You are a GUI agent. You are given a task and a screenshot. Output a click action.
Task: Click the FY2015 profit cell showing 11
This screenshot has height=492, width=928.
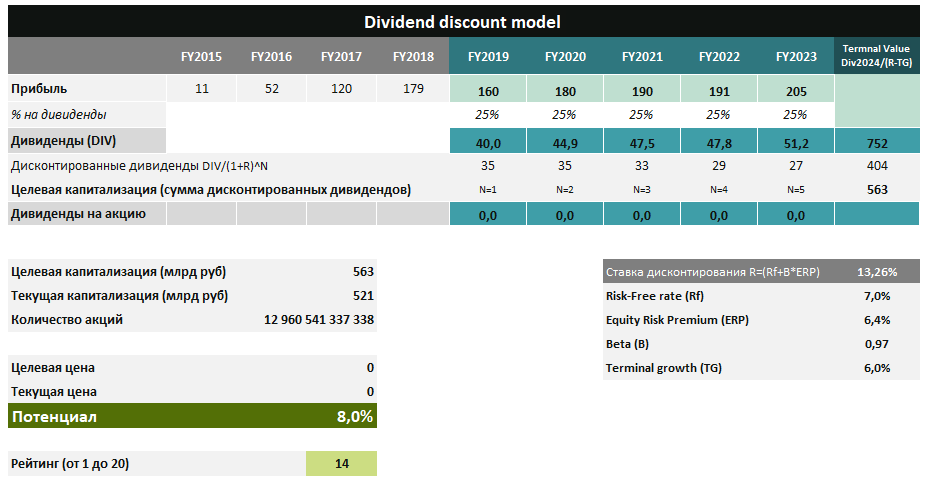[x=202, y=89]
